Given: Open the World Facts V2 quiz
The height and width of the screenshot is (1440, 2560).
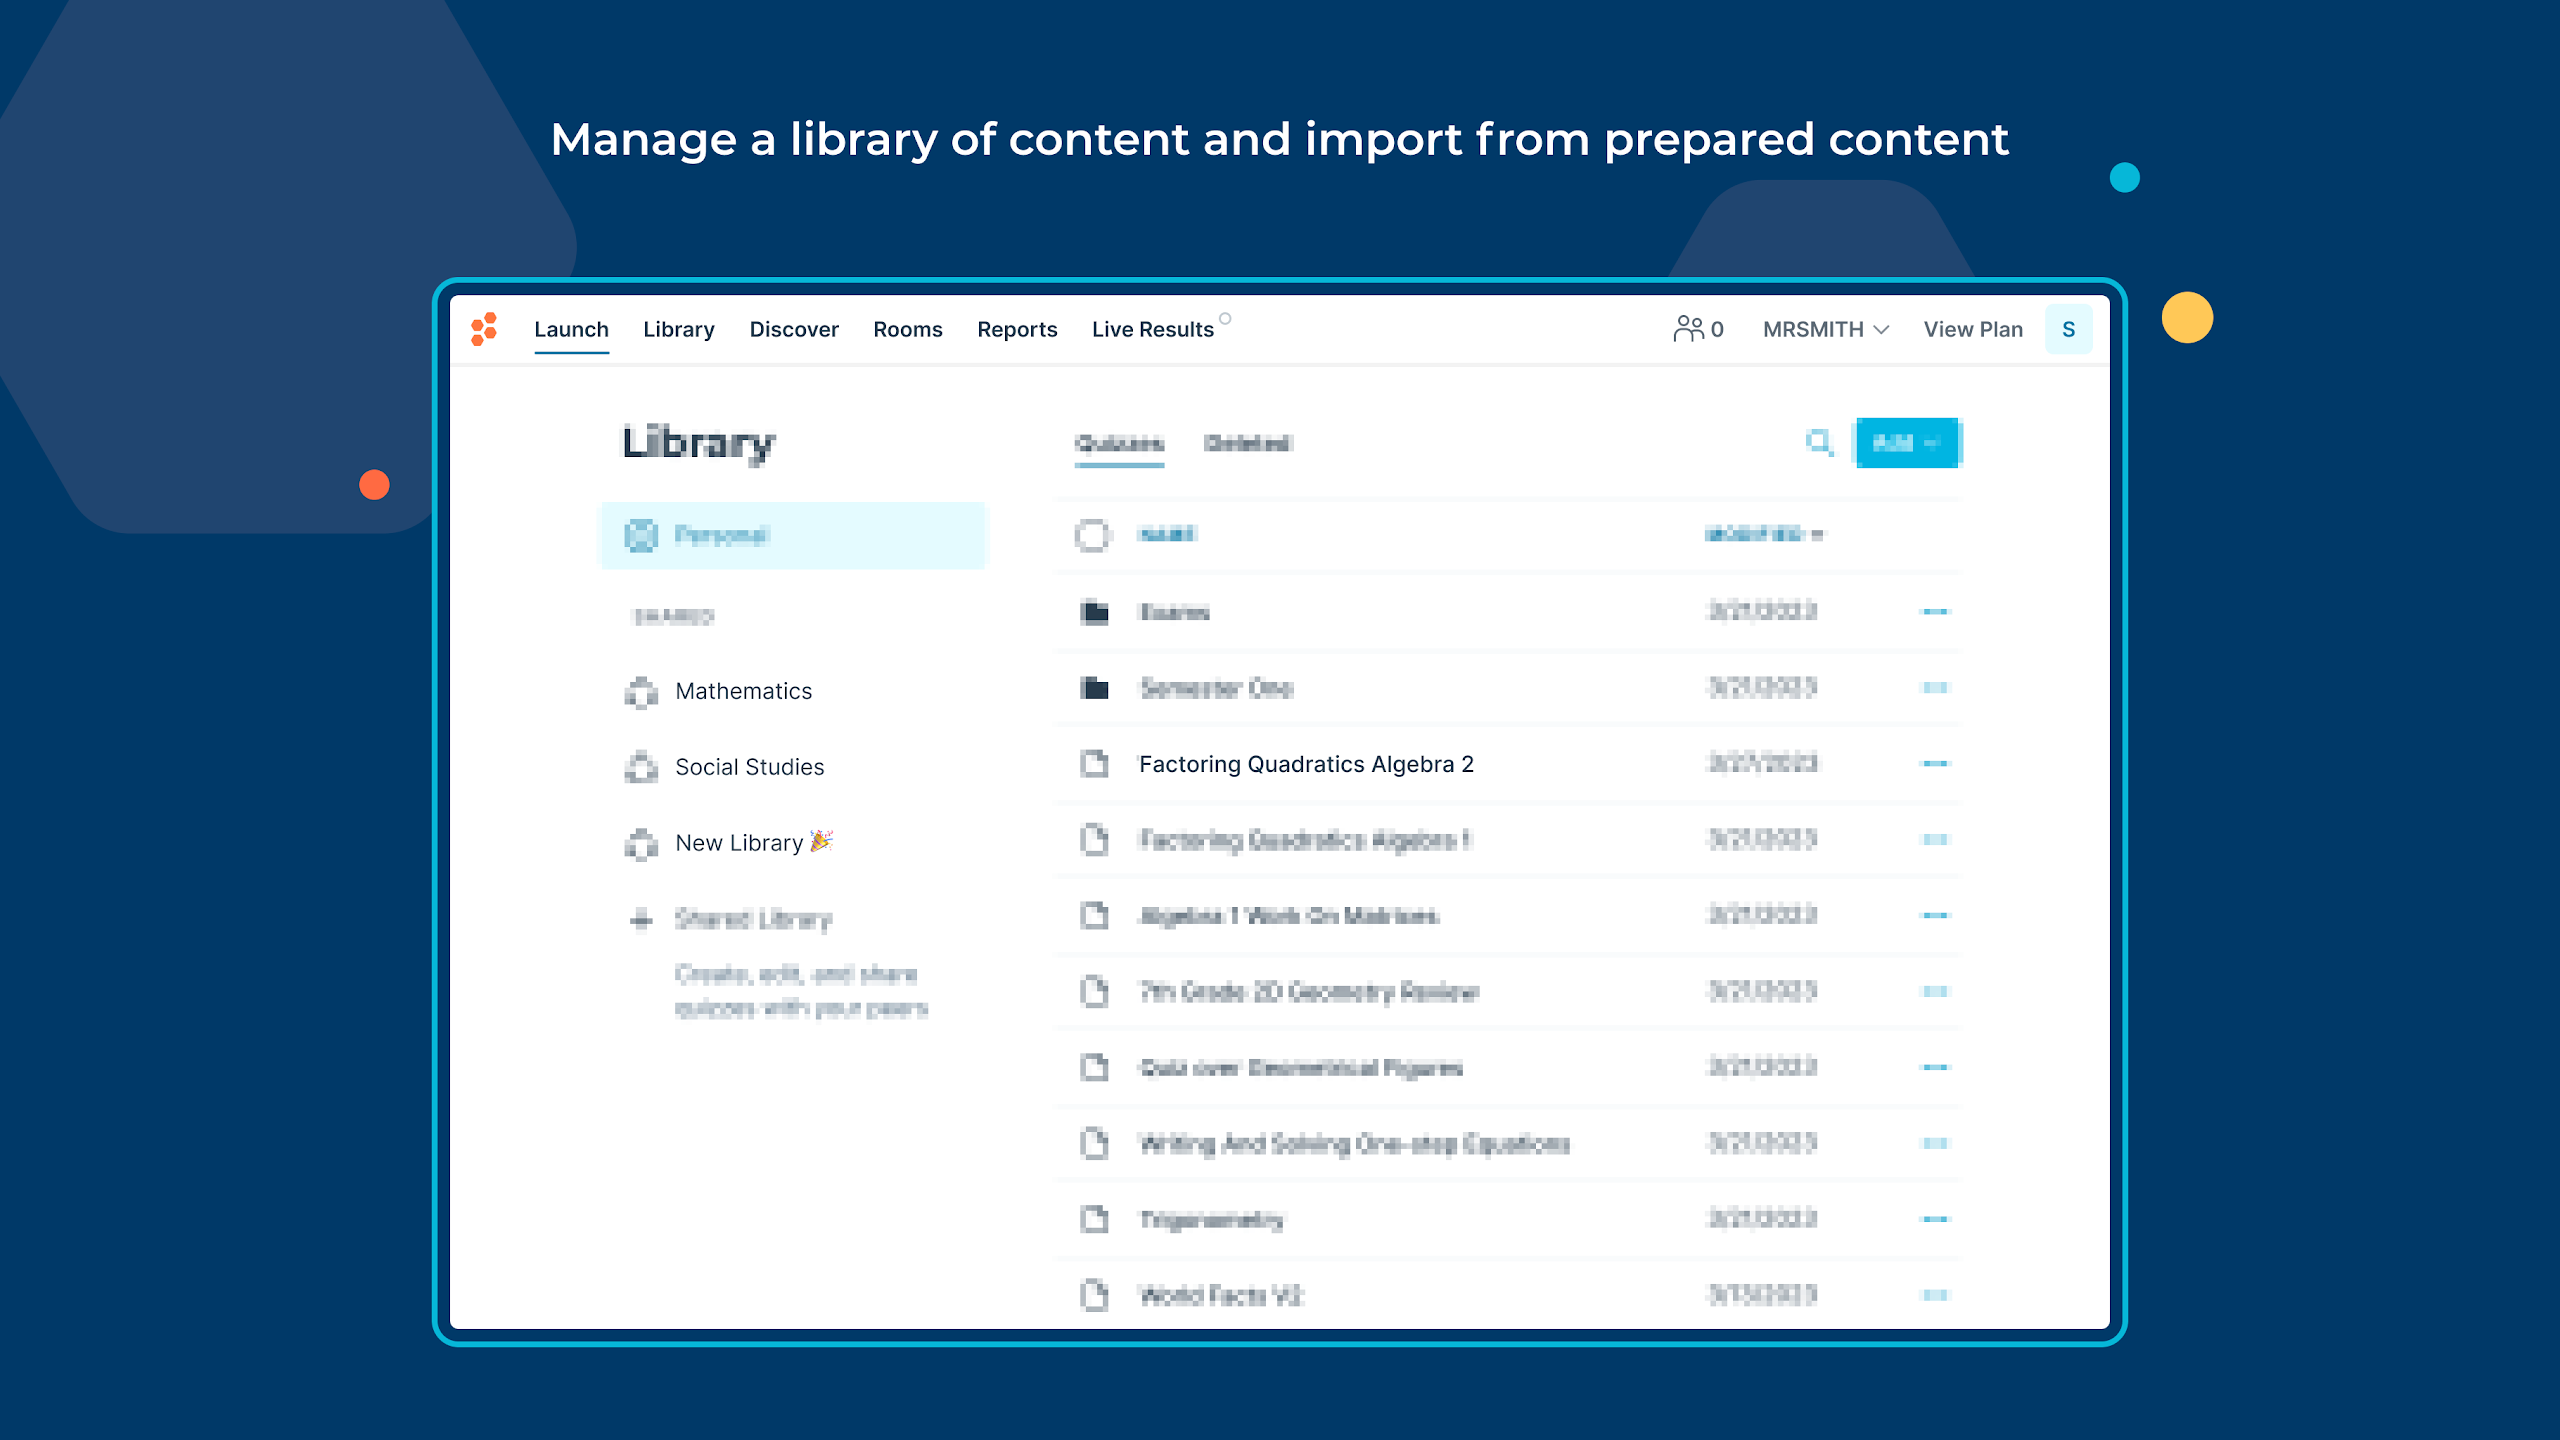Looking at the screenshot, I should point(1221,1296).
